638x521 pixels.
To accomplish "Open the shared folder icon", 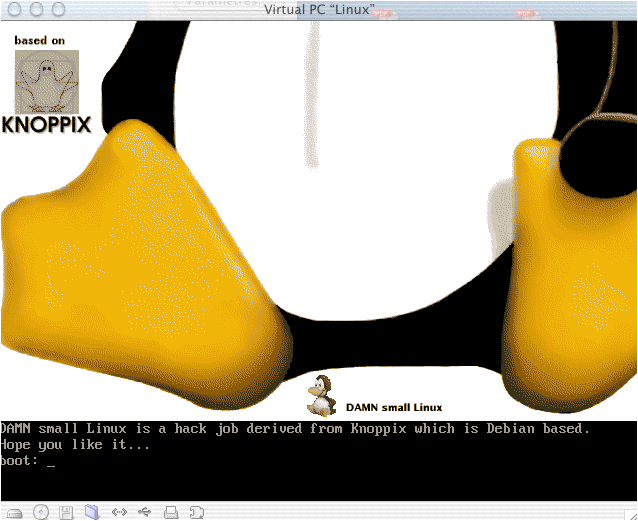I will tap(92, 512).
